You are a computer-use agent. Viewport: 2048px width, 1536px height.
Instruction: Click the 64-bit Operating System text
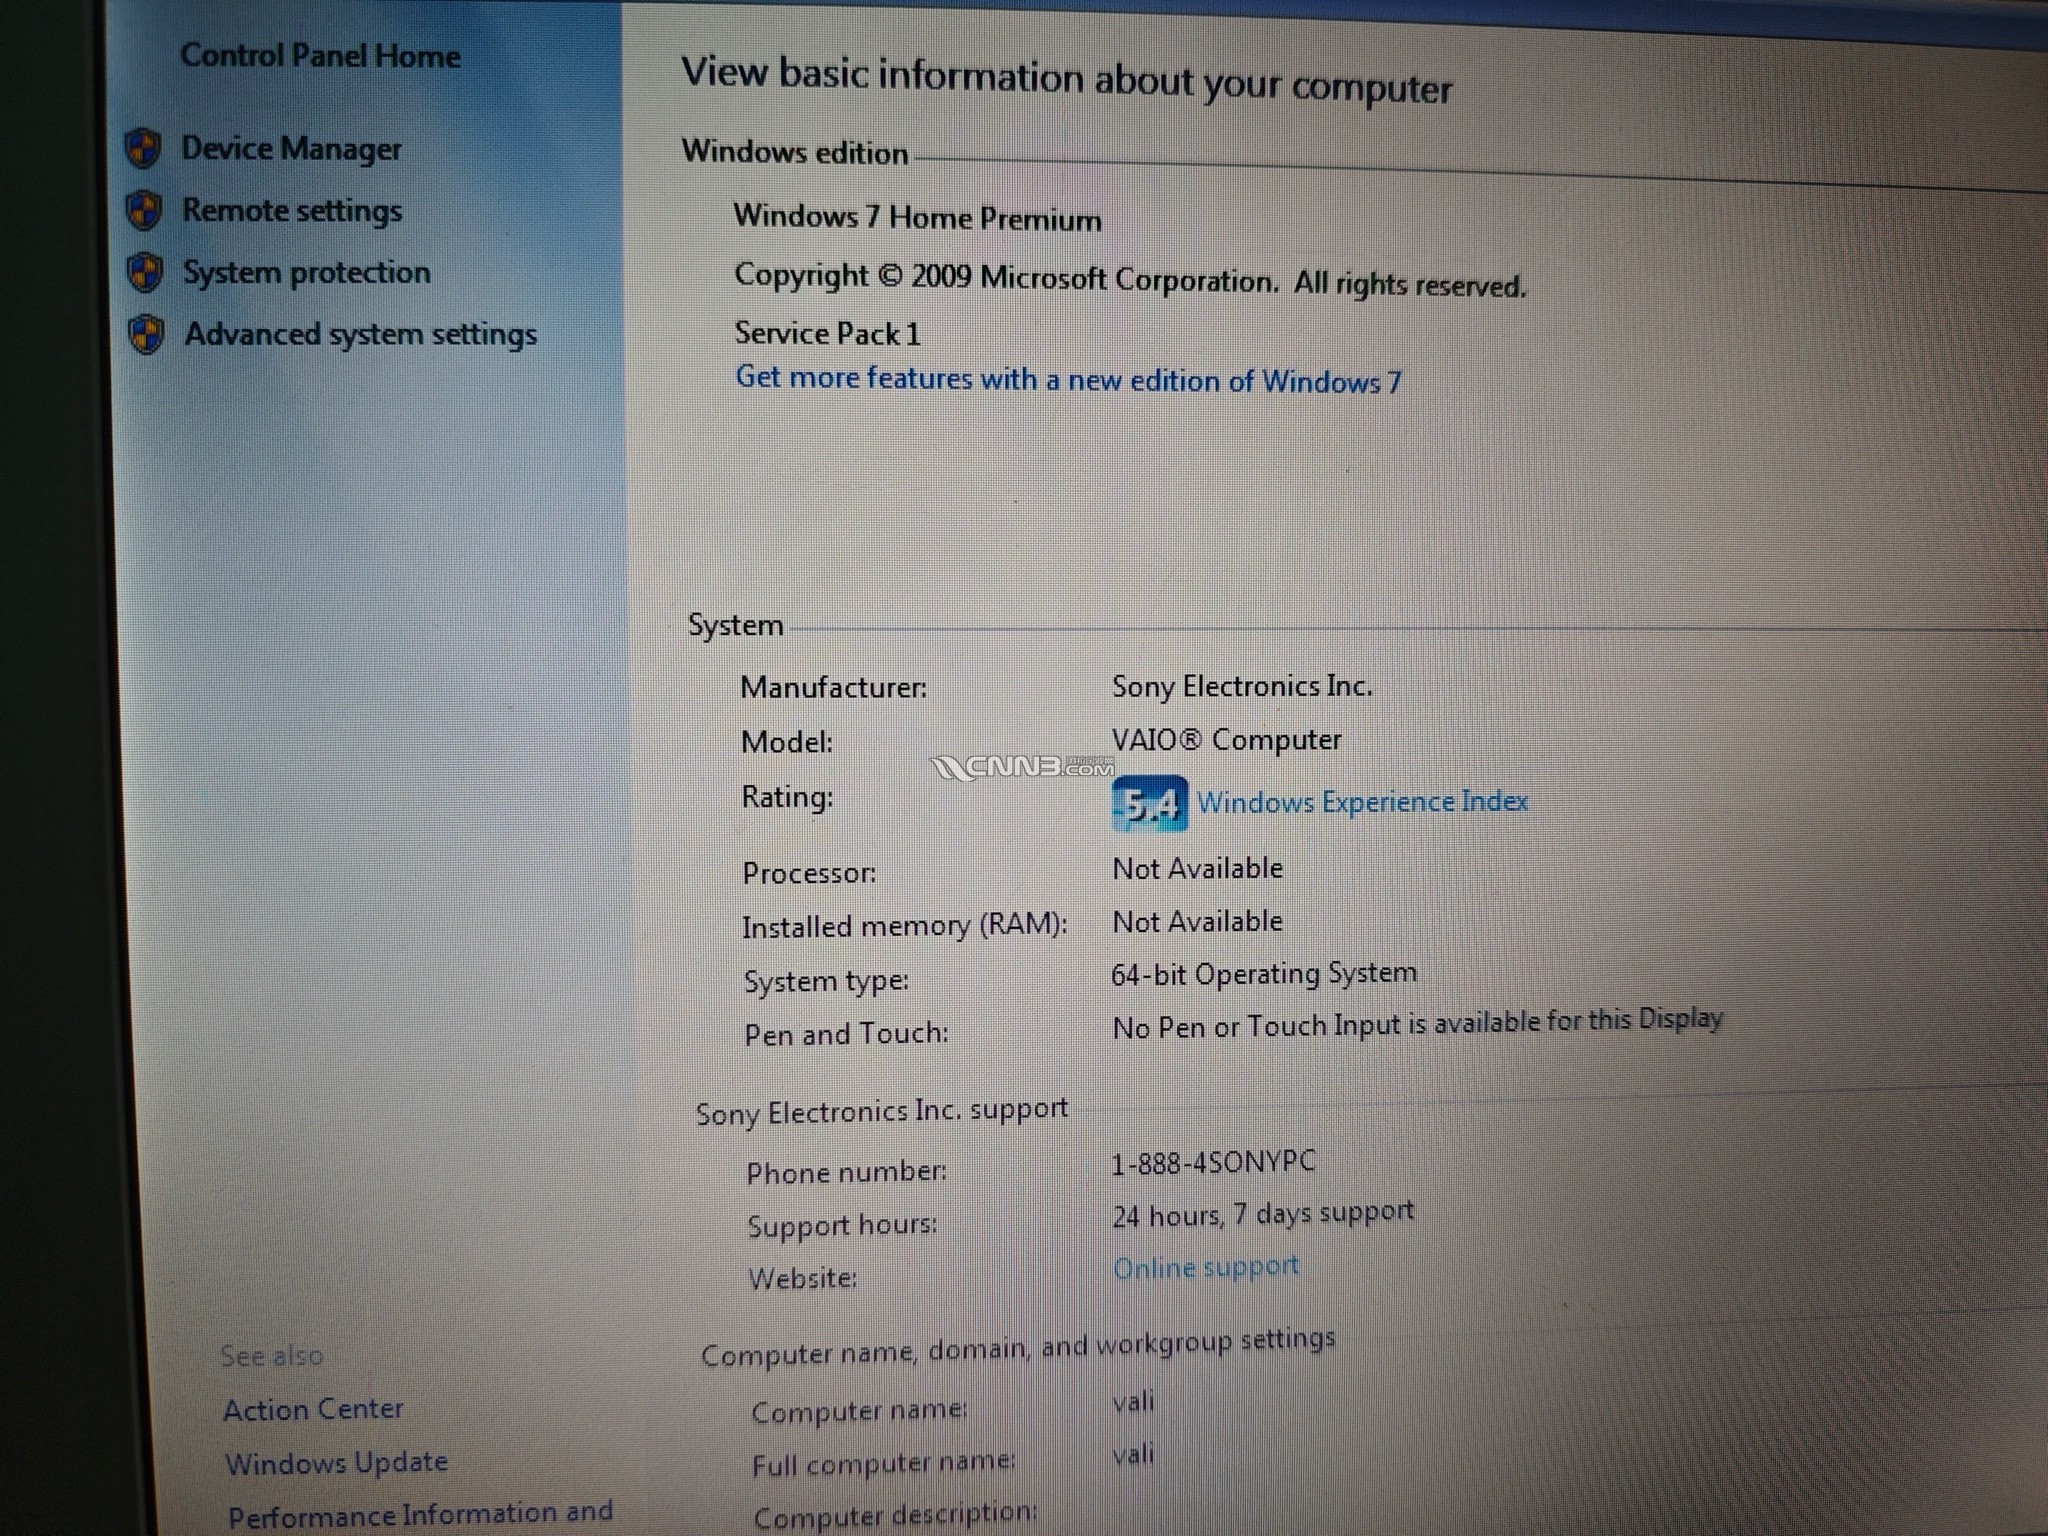(1263, 974)
